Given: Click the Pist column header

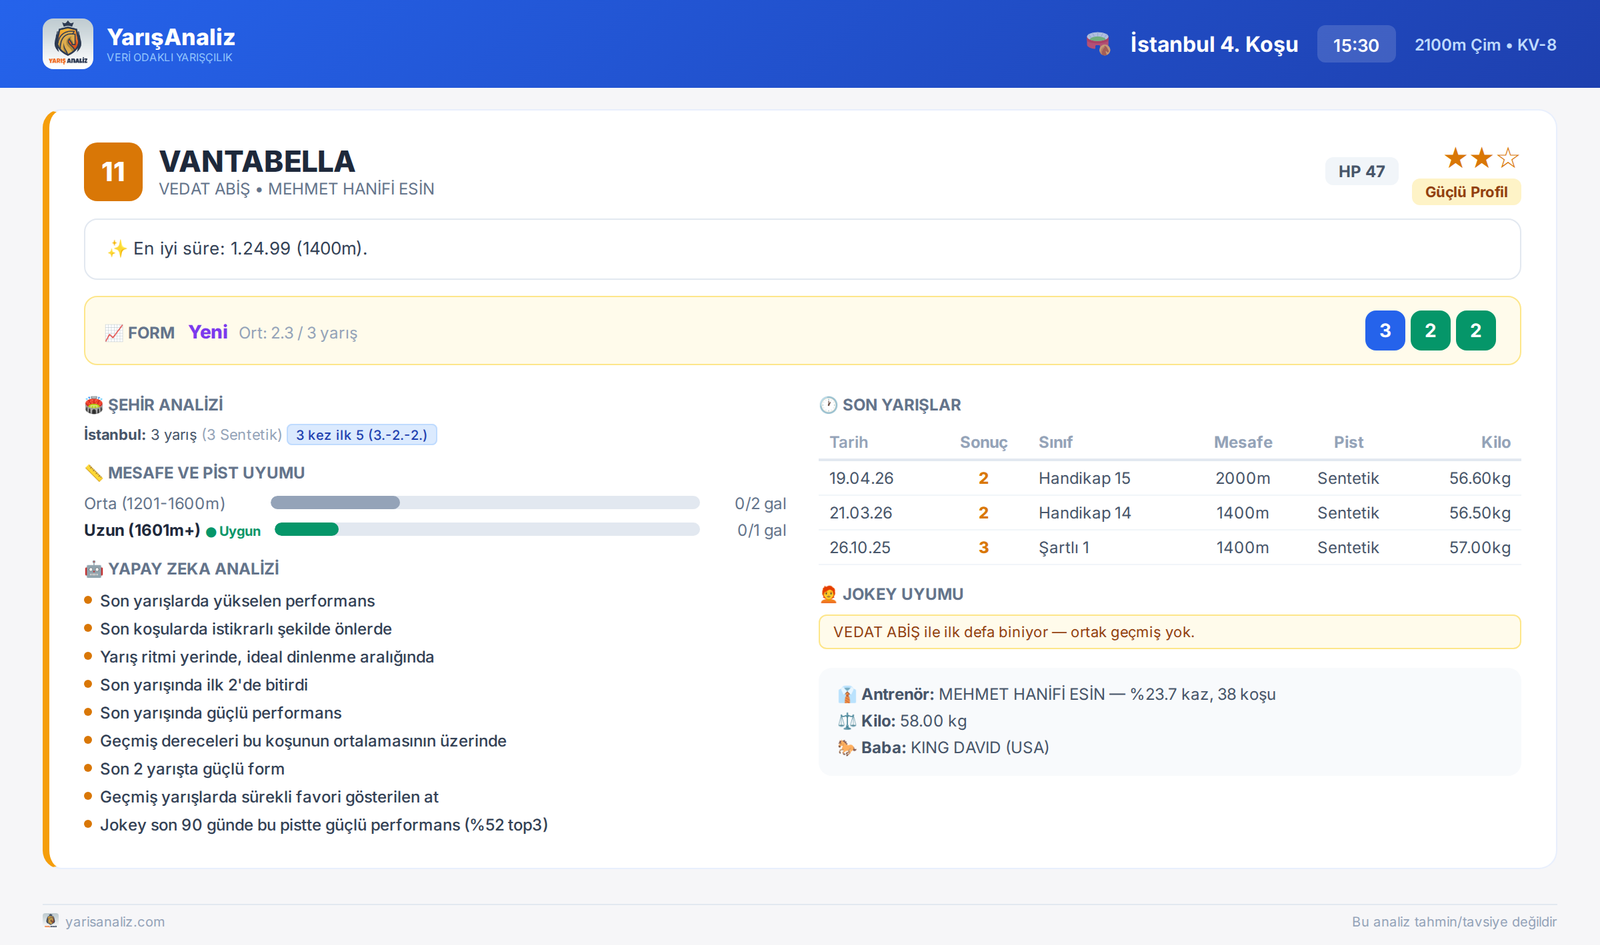Looking at the screenshot, I should tap(1348, 442).
